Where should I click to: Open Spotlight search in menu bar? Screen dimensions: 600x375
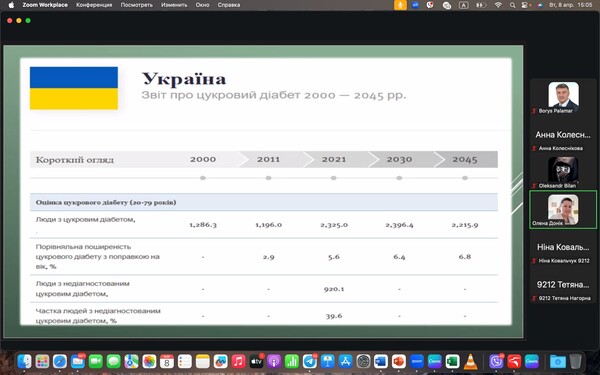512,5
